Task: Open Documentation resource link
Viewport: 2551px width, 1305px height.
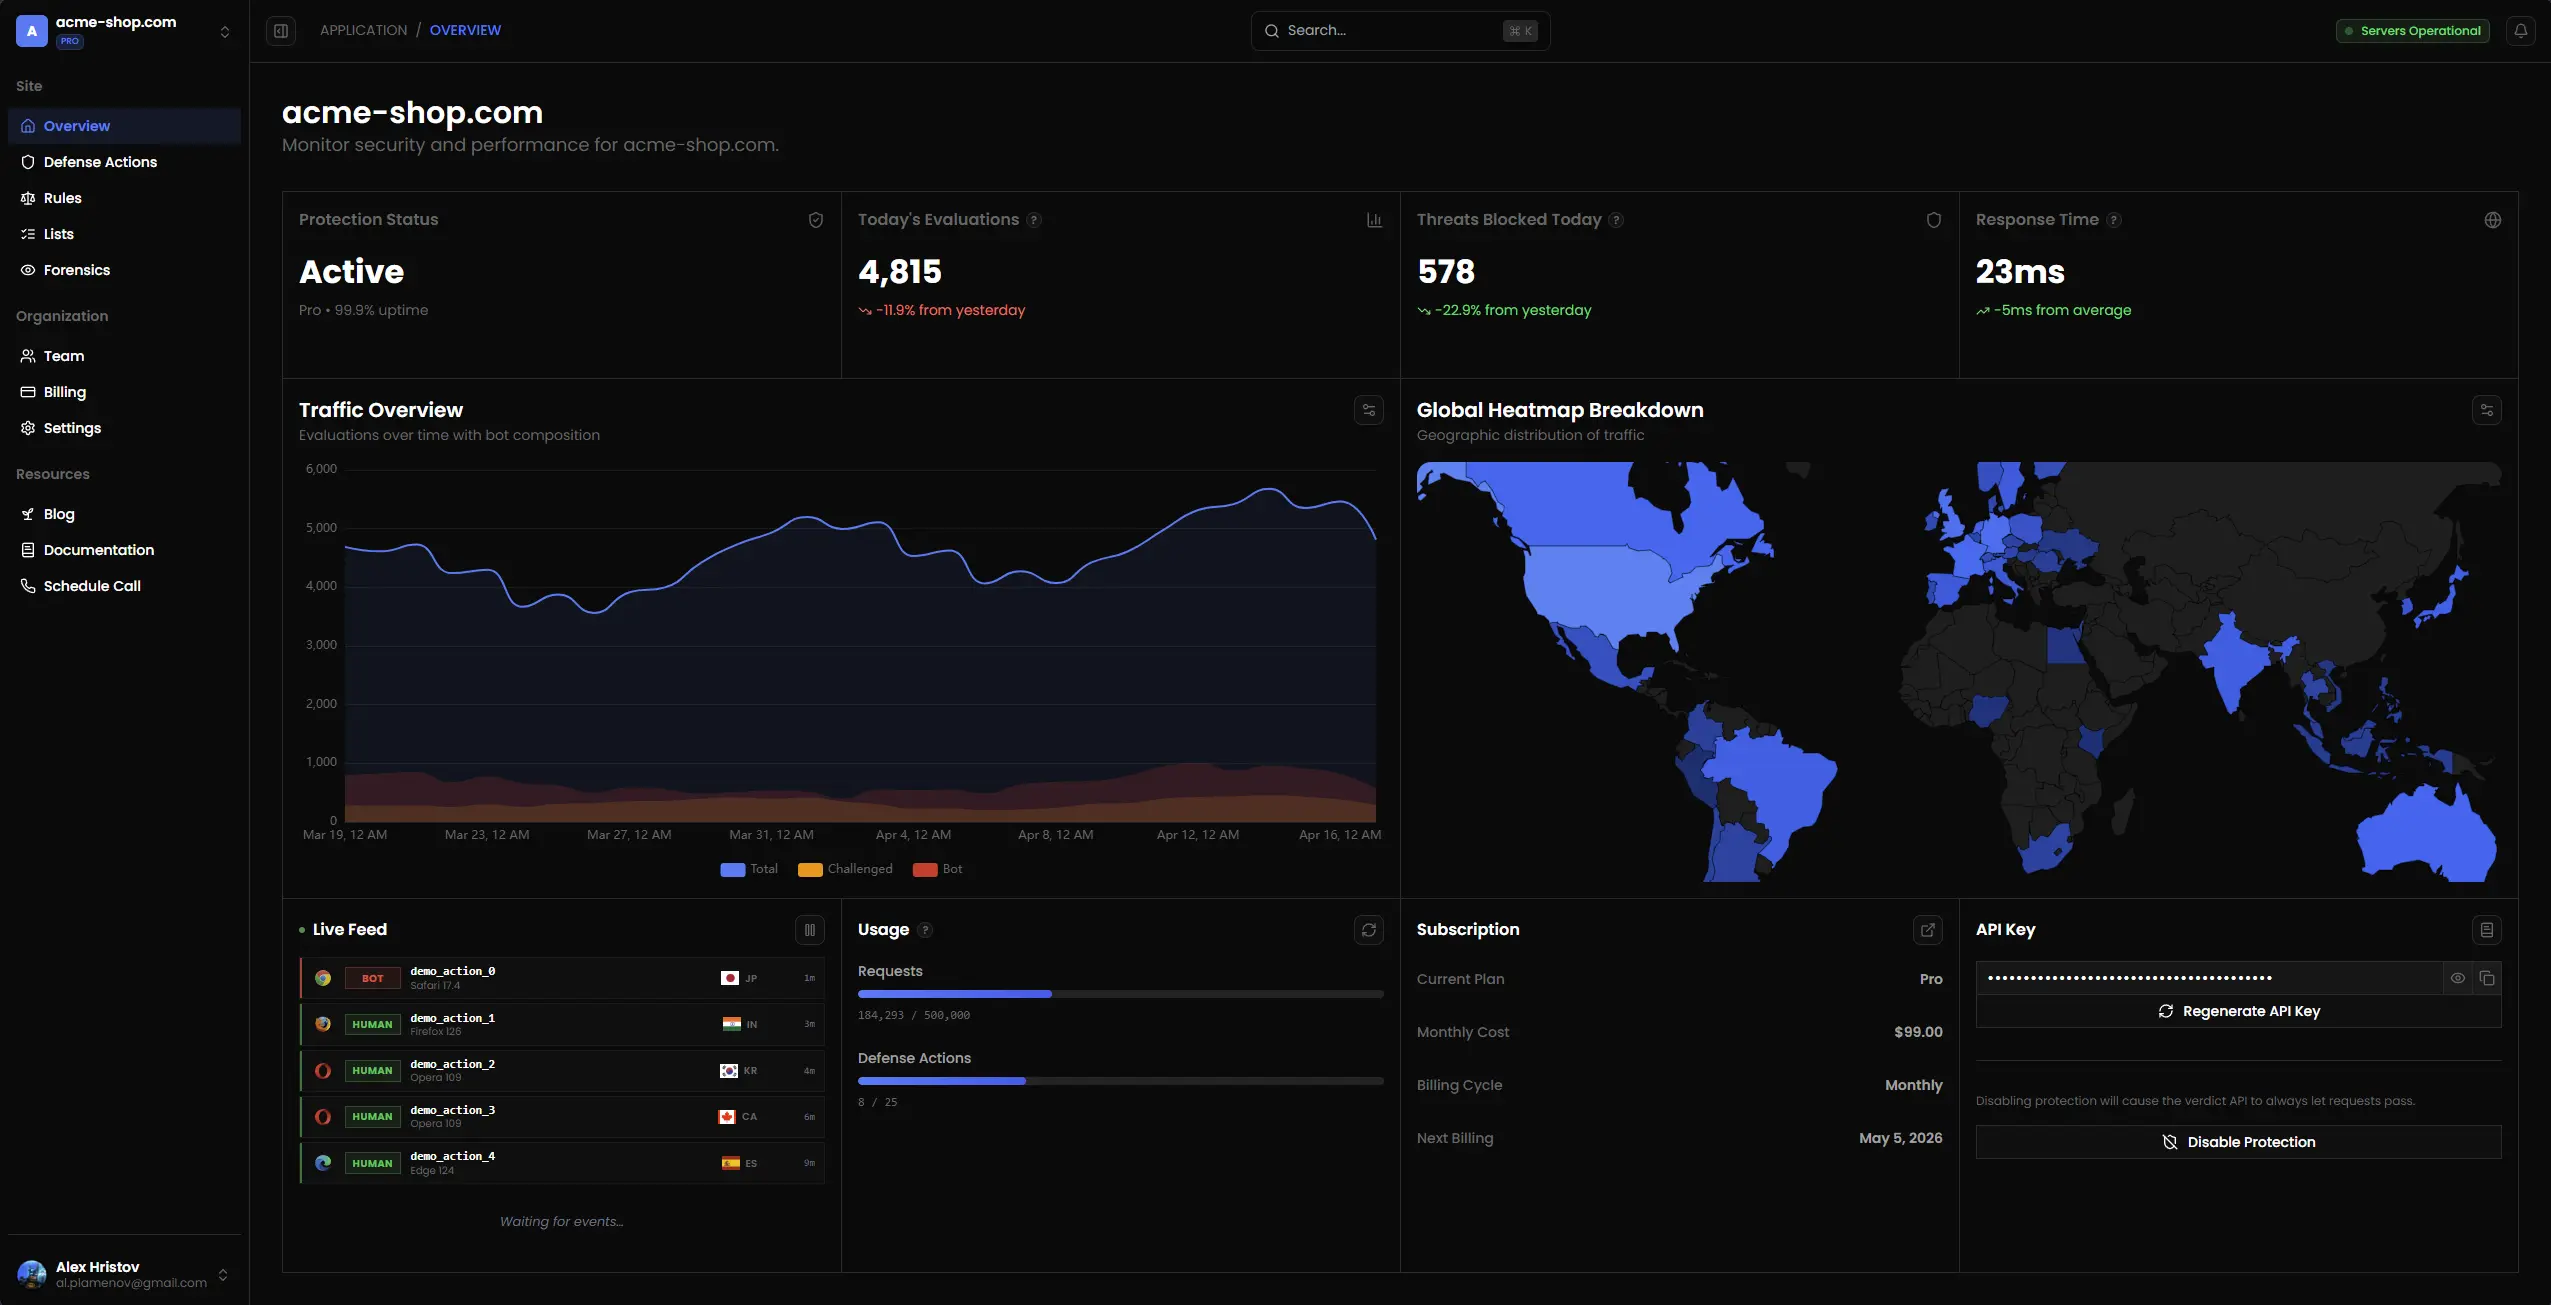Action: 124,550
